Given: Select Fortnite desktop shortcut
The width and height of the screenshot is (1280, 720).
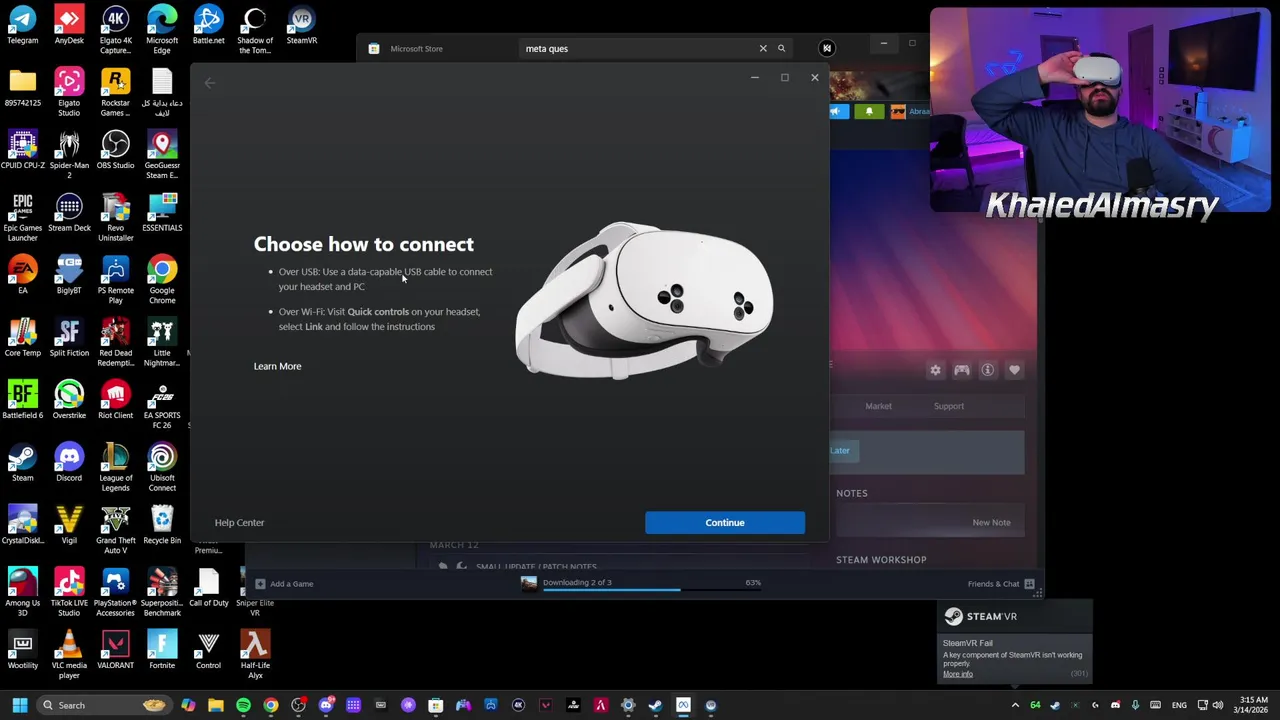Looking at the screenshot, I should pos(162,650).
